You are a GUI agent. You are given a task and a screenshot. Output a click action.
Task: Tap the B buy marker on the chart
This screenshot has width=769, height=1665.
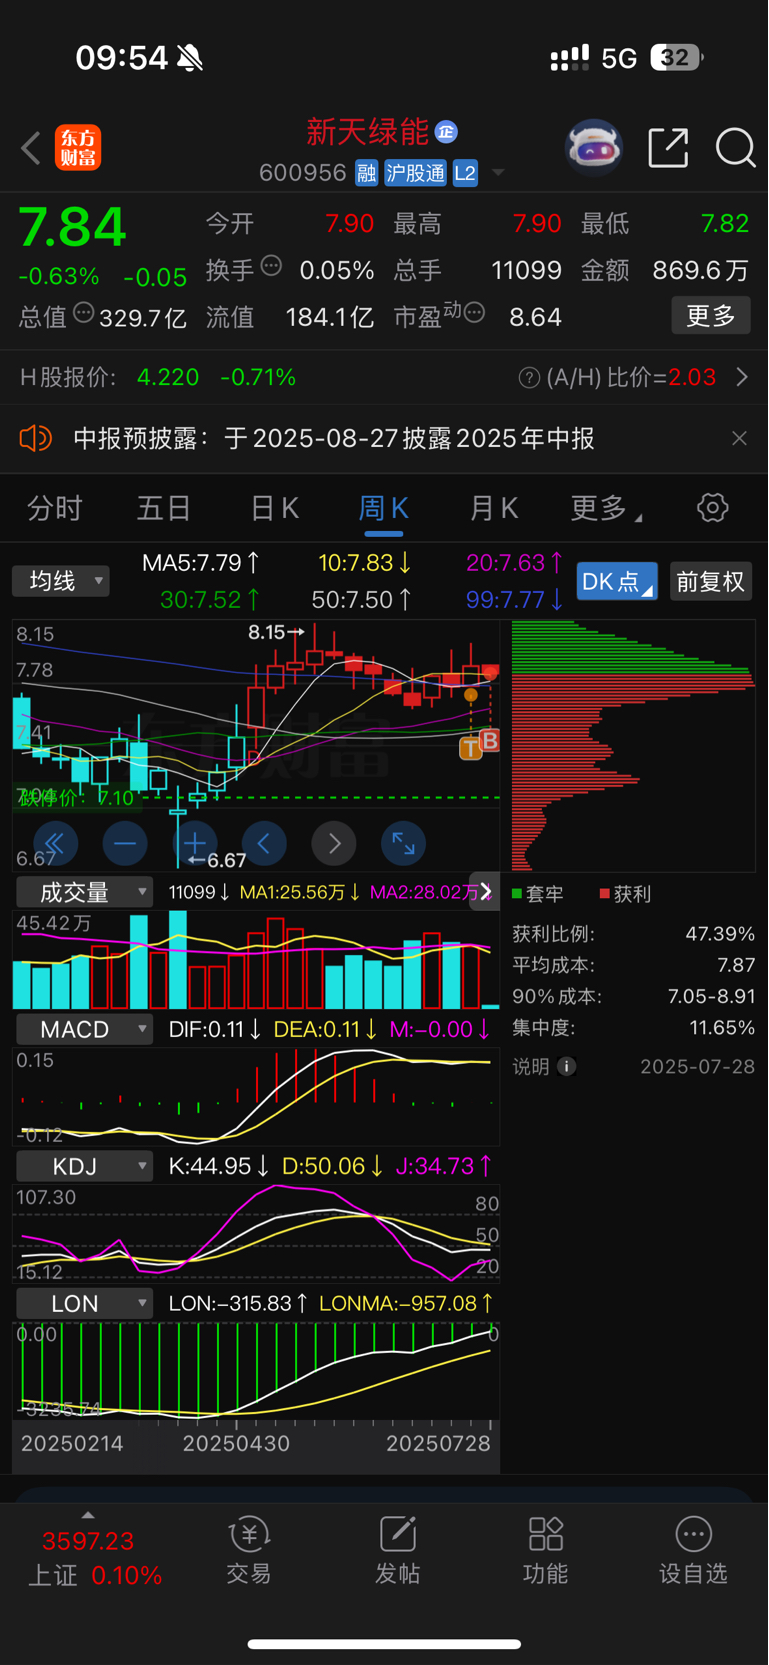[489, 740]
